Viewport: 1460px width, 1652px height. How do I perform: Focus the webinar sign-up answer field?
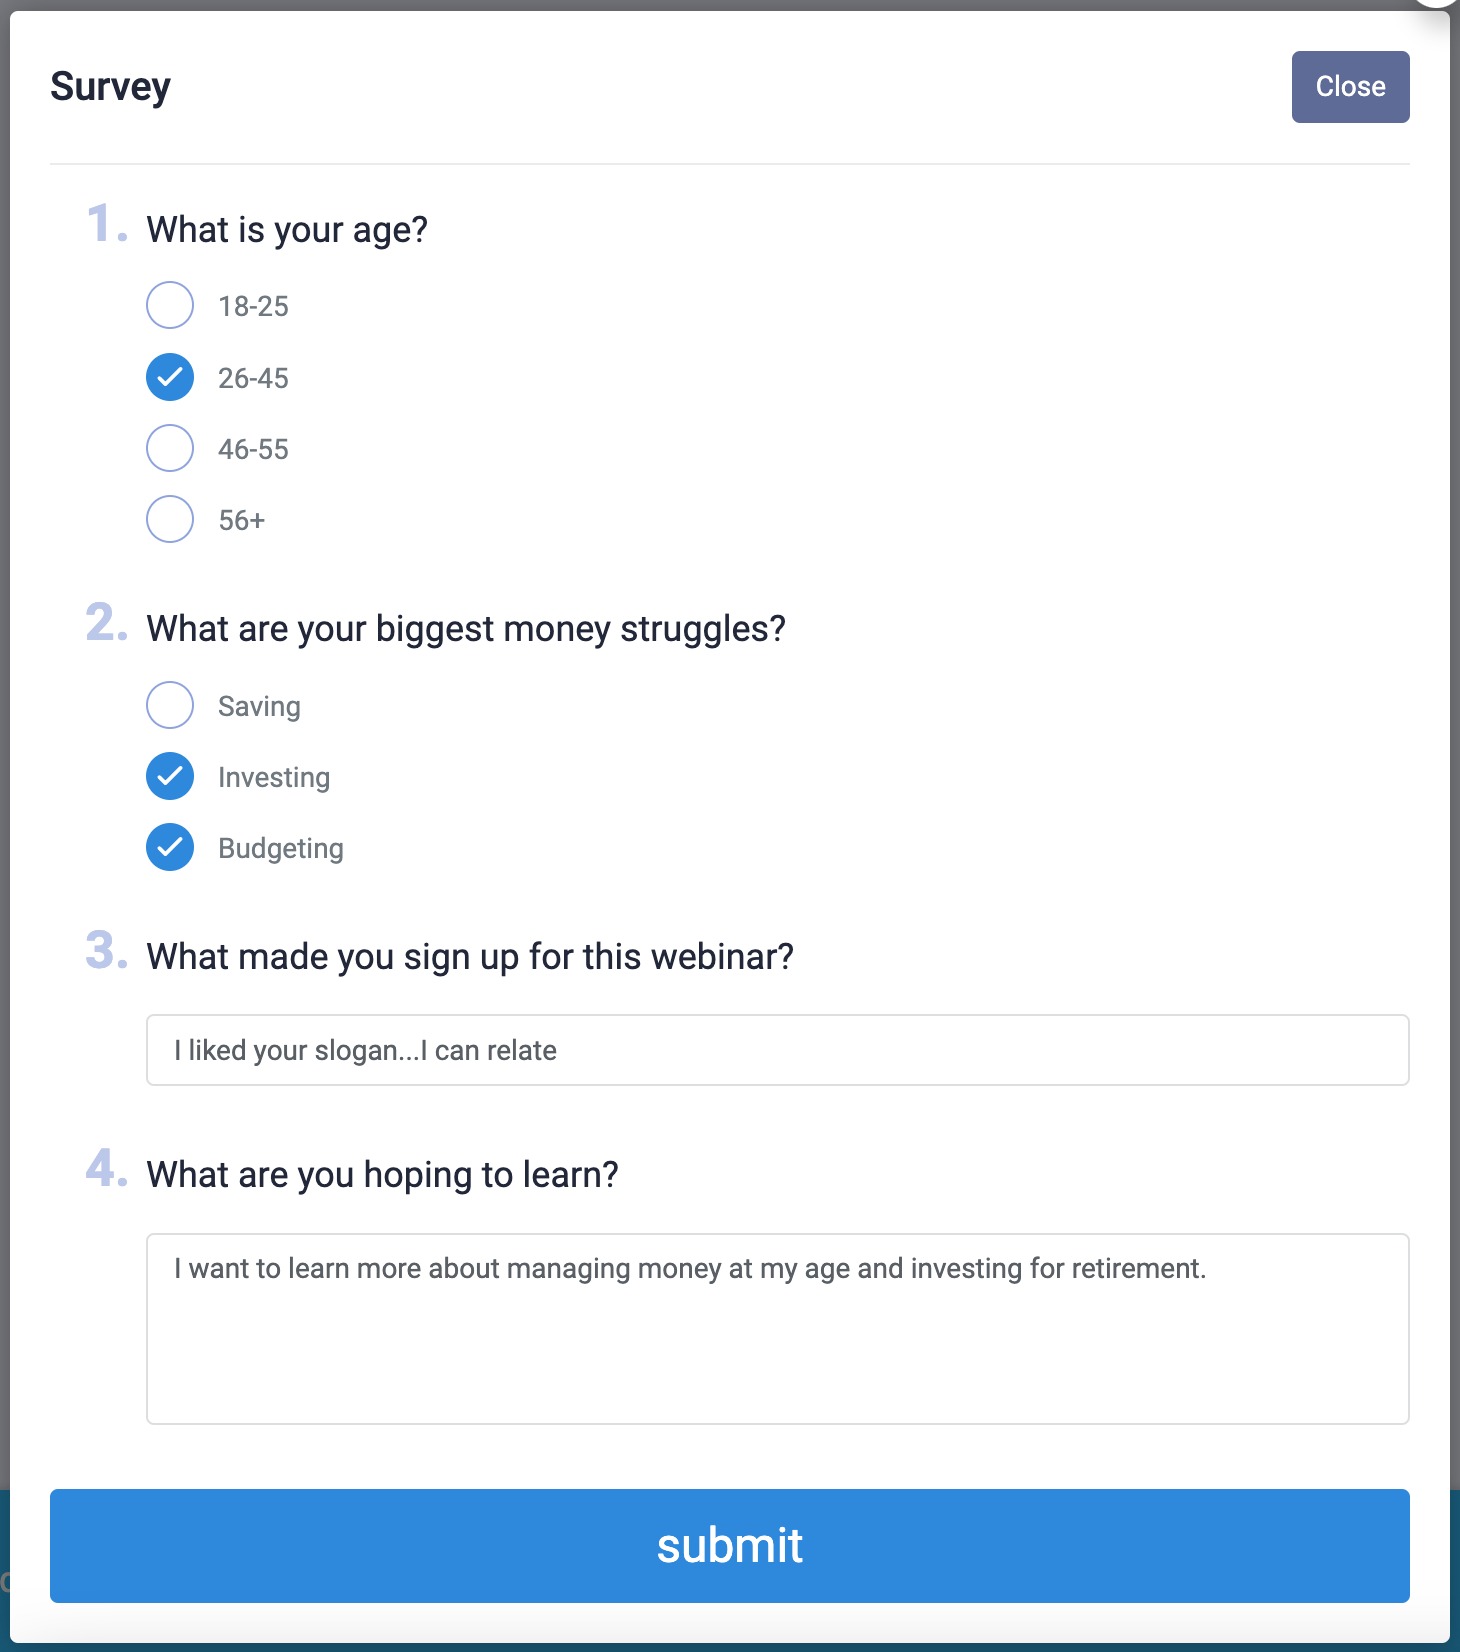pyautogui.click(x=778, y=1049)
